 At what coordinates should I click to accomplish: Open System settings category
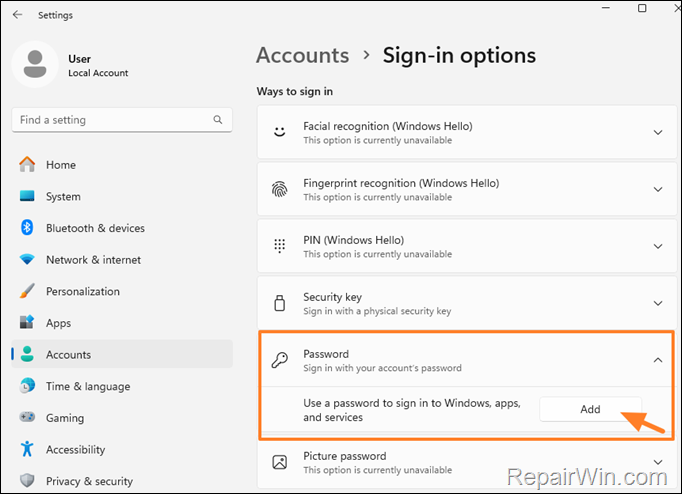click(122, 196)
